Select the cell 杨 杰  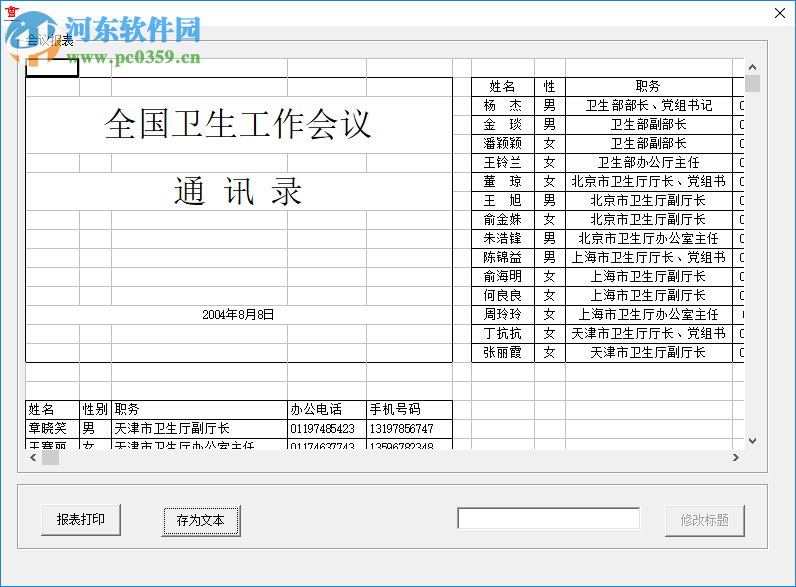(x=503, y=106)
